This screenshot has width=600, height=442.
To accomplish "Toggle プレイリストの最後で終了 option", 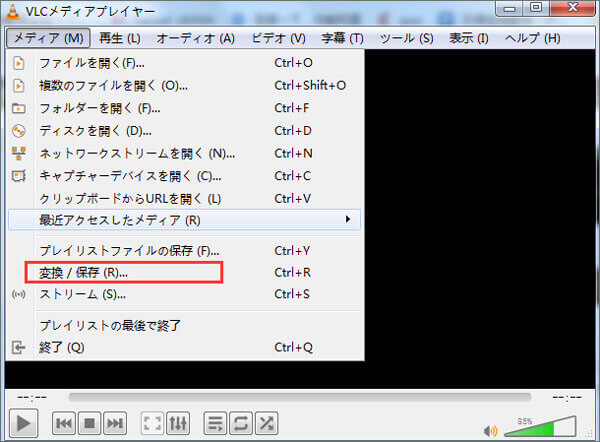I will pos(184,325).
